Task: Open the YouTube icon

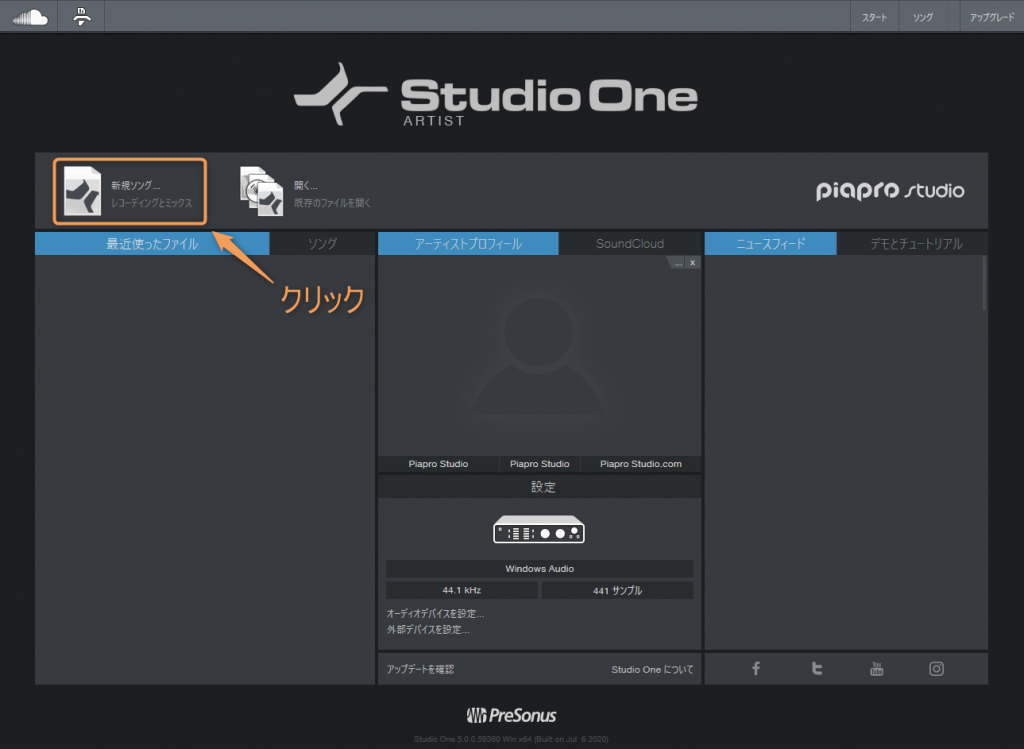Action: point(877,668)
